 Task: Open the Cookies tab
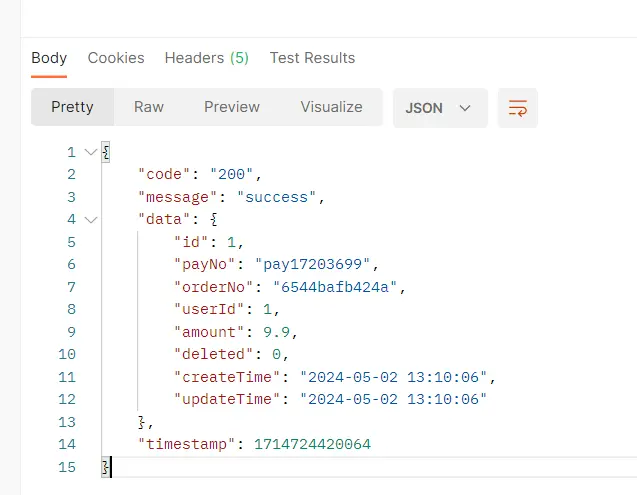[116, 58]
